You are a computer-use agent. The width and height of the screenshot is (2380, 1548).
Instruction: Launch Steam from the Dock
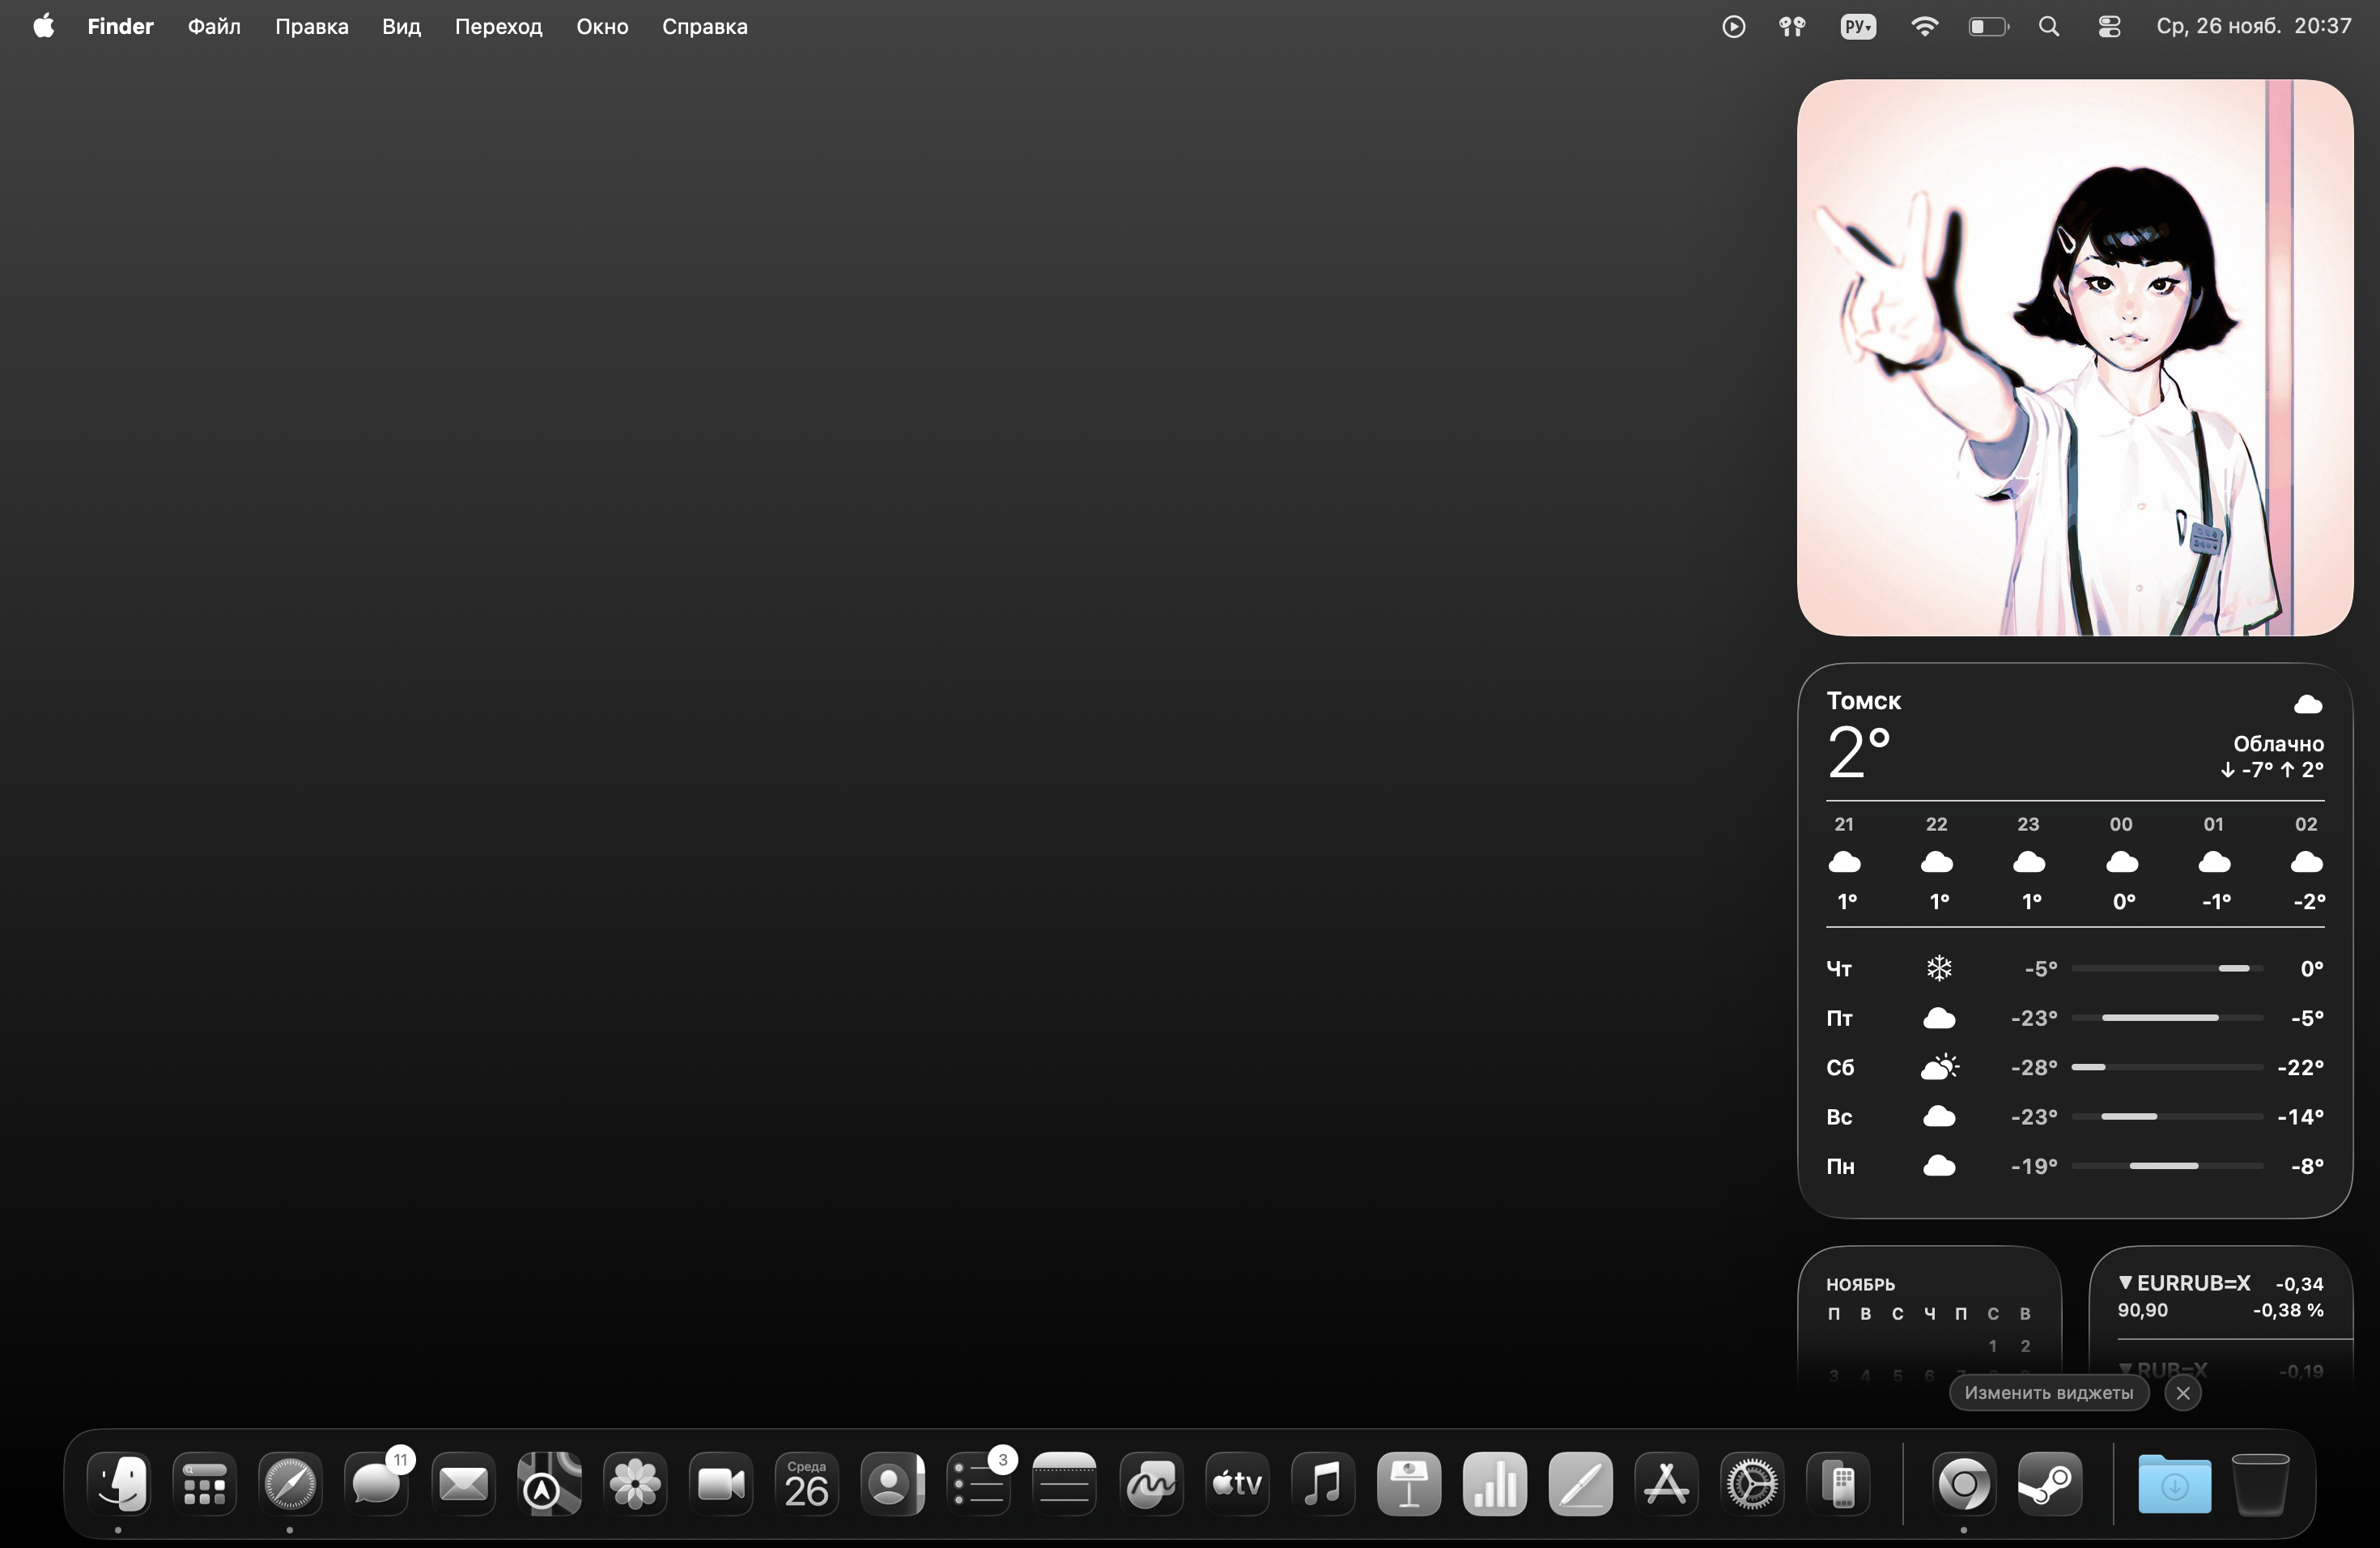pos(2049,1483)
